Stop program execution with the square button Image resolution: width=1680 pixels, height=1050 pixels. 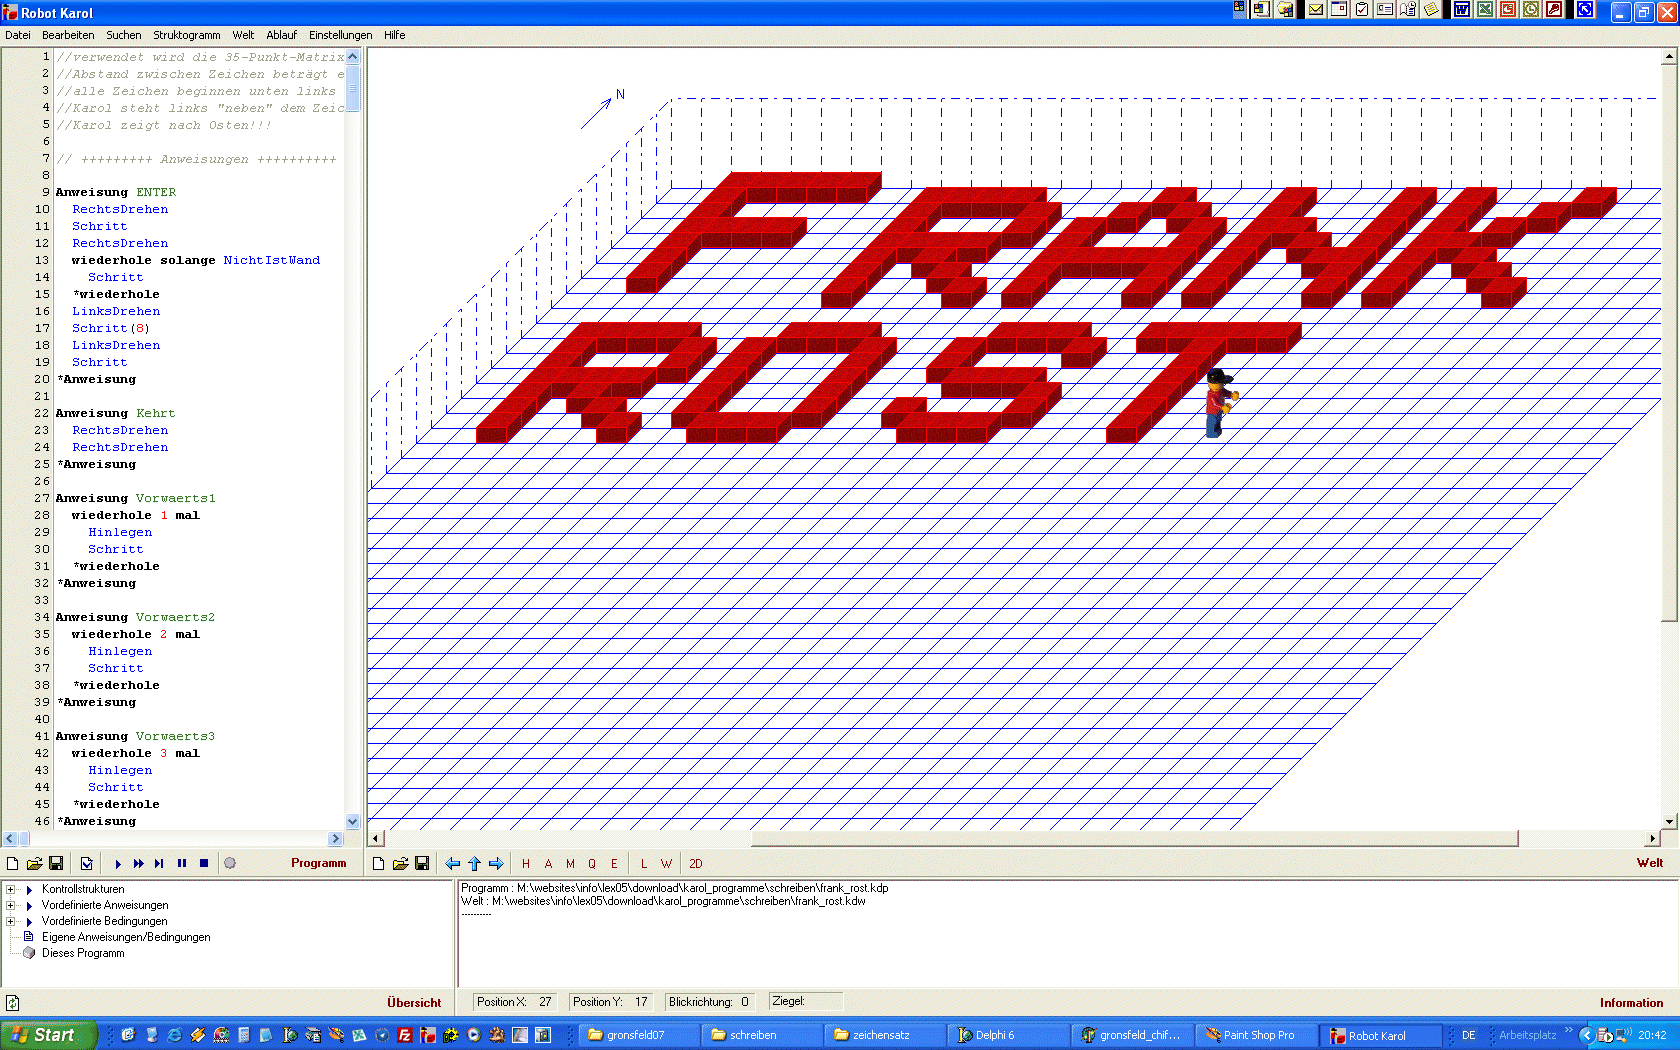(x=204, y=863)
